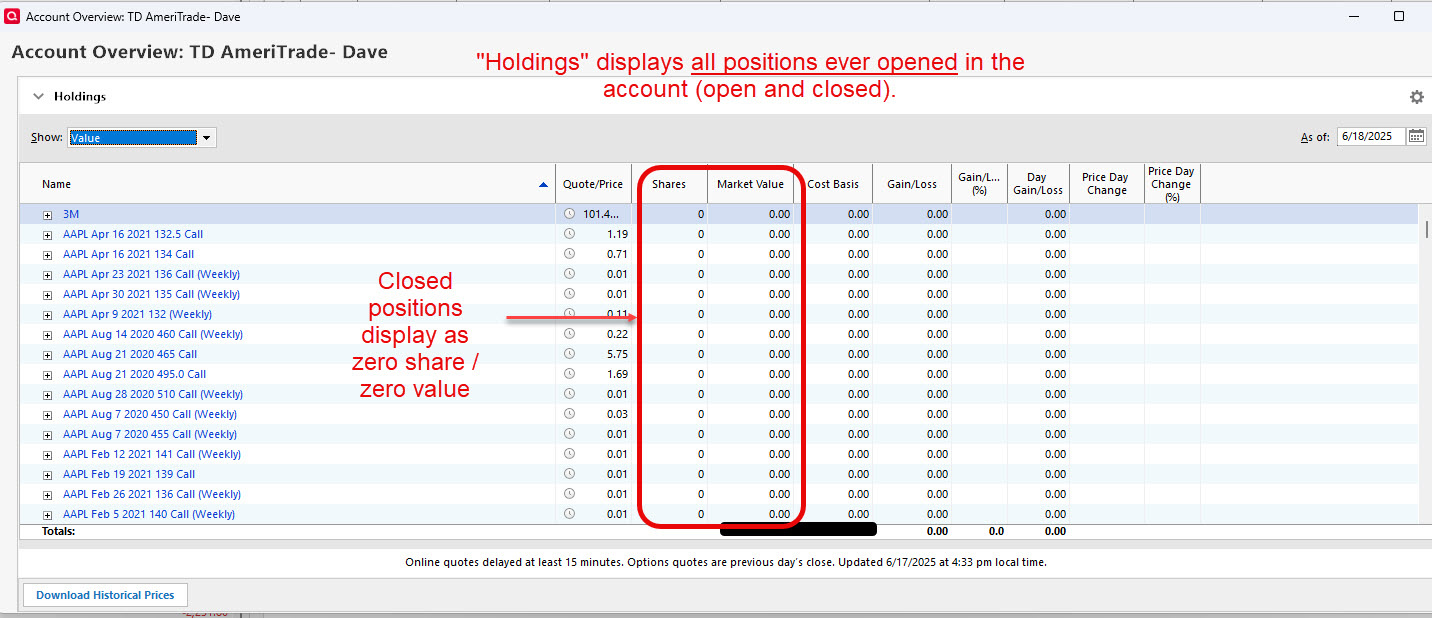Click quote clock icon for AAPL Apr 23 2021 136 Call
This screenshot has width=1432, height=618.
(x=570, y=274)
